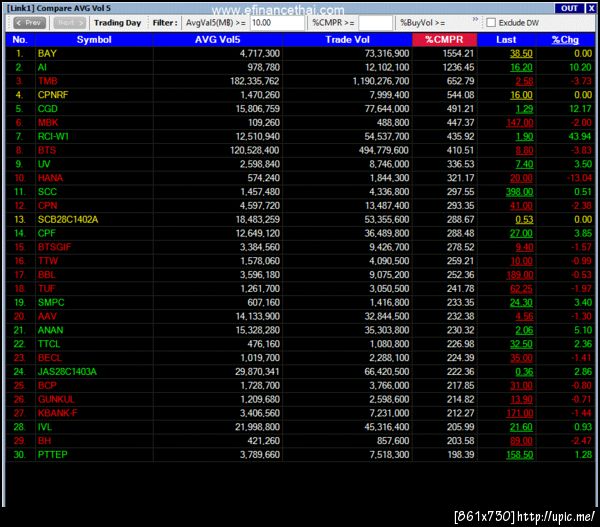Select the TTW symbol
Screen dimensions: 600x527
coord(48,261)
